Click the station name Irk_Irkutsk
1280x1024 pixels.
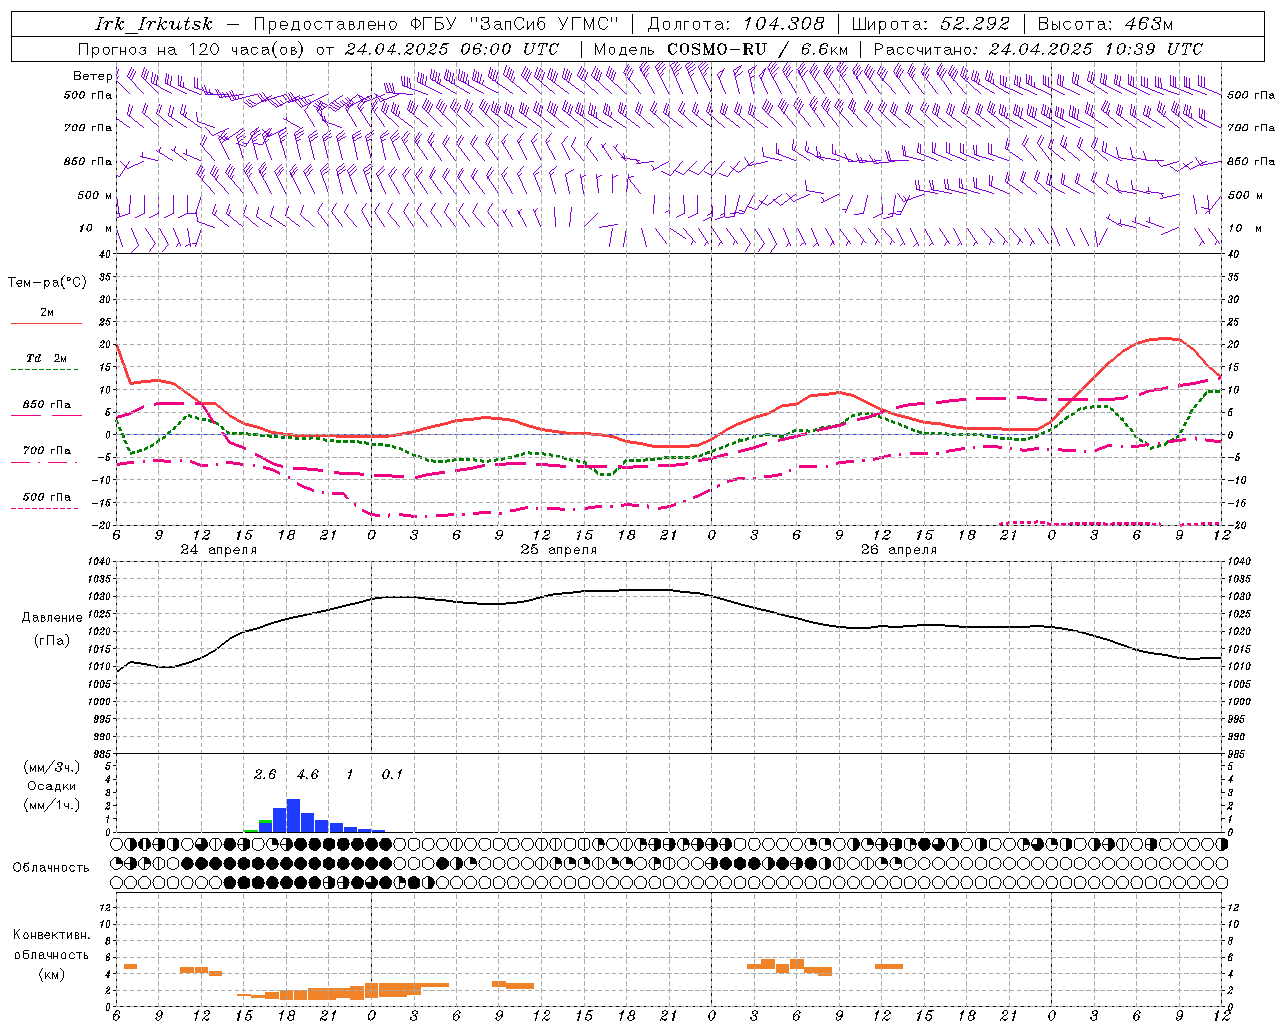tap(154, 24)
